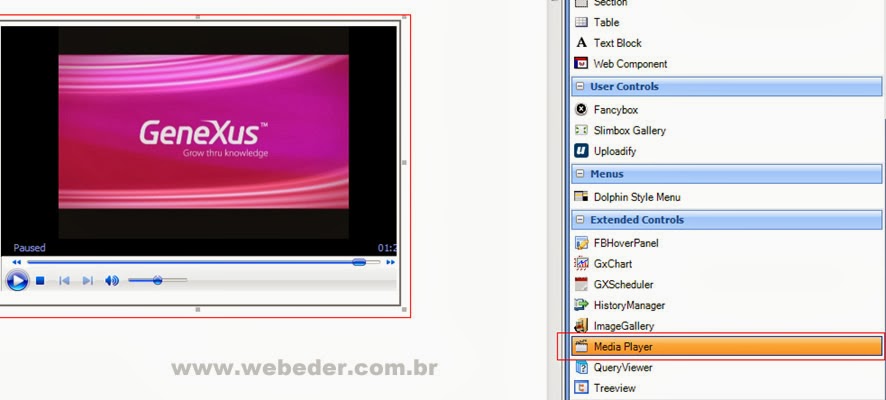
Task: Collapse the User Controls group
Action: point(580,86)
